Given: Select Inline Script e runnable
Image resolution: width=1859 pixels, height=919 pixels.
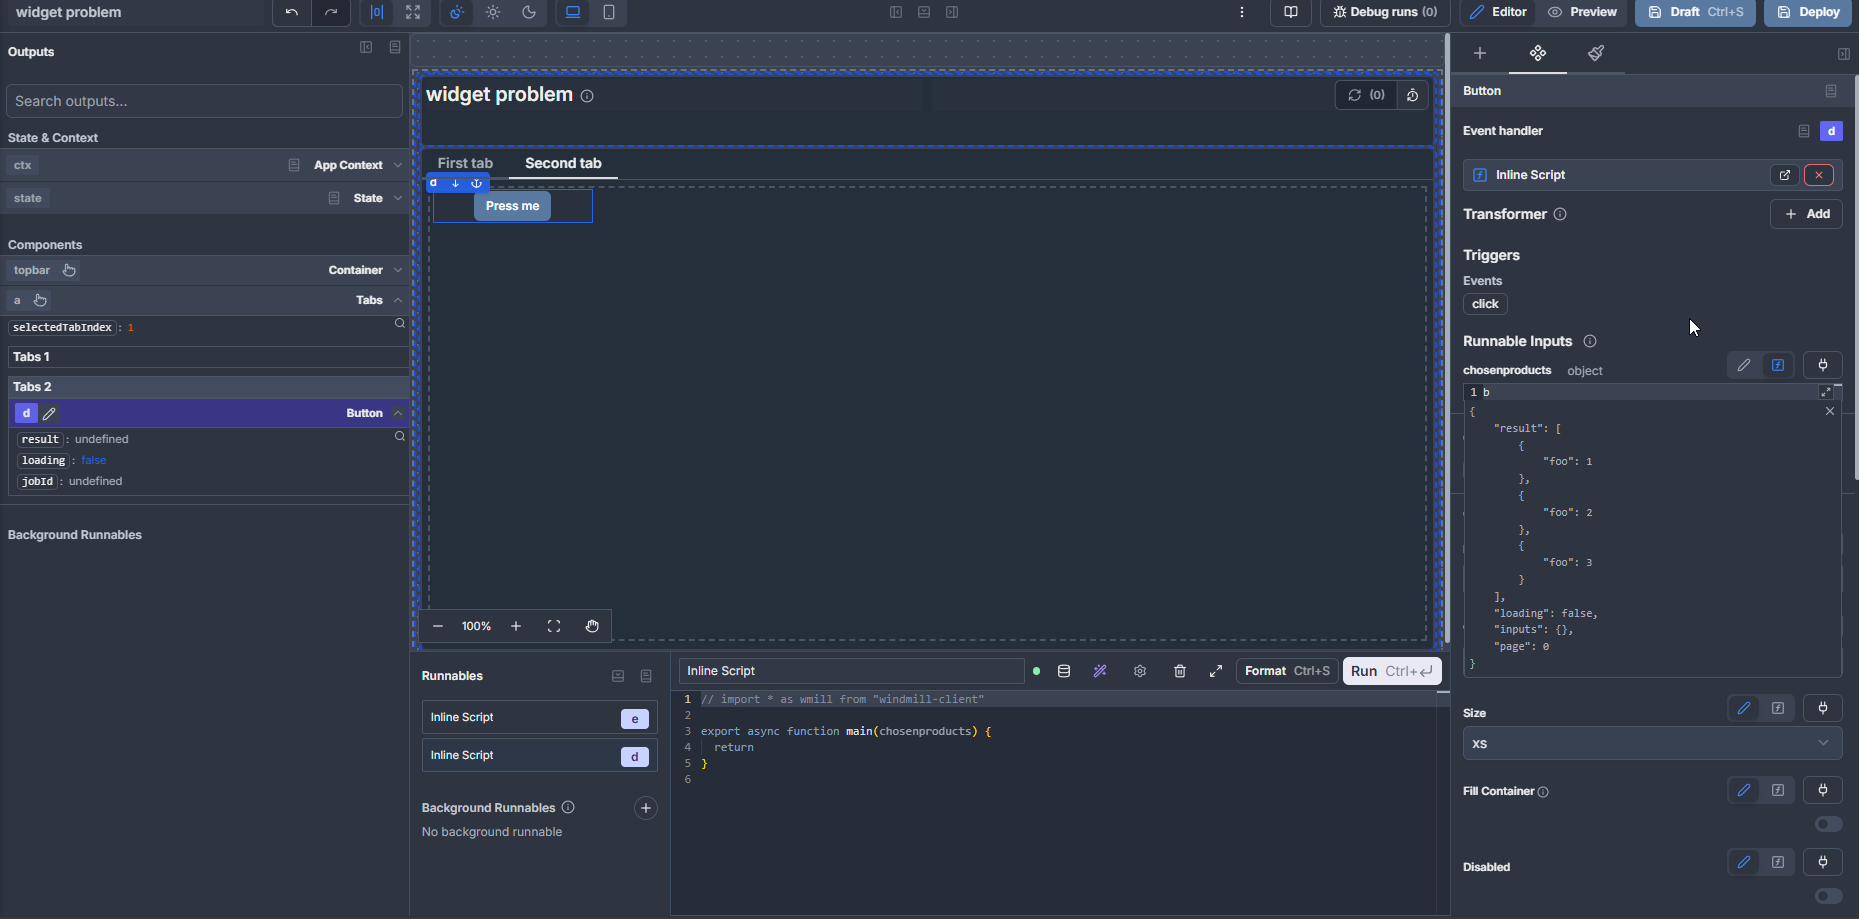Looking at the screenshot, I should 539,718.
